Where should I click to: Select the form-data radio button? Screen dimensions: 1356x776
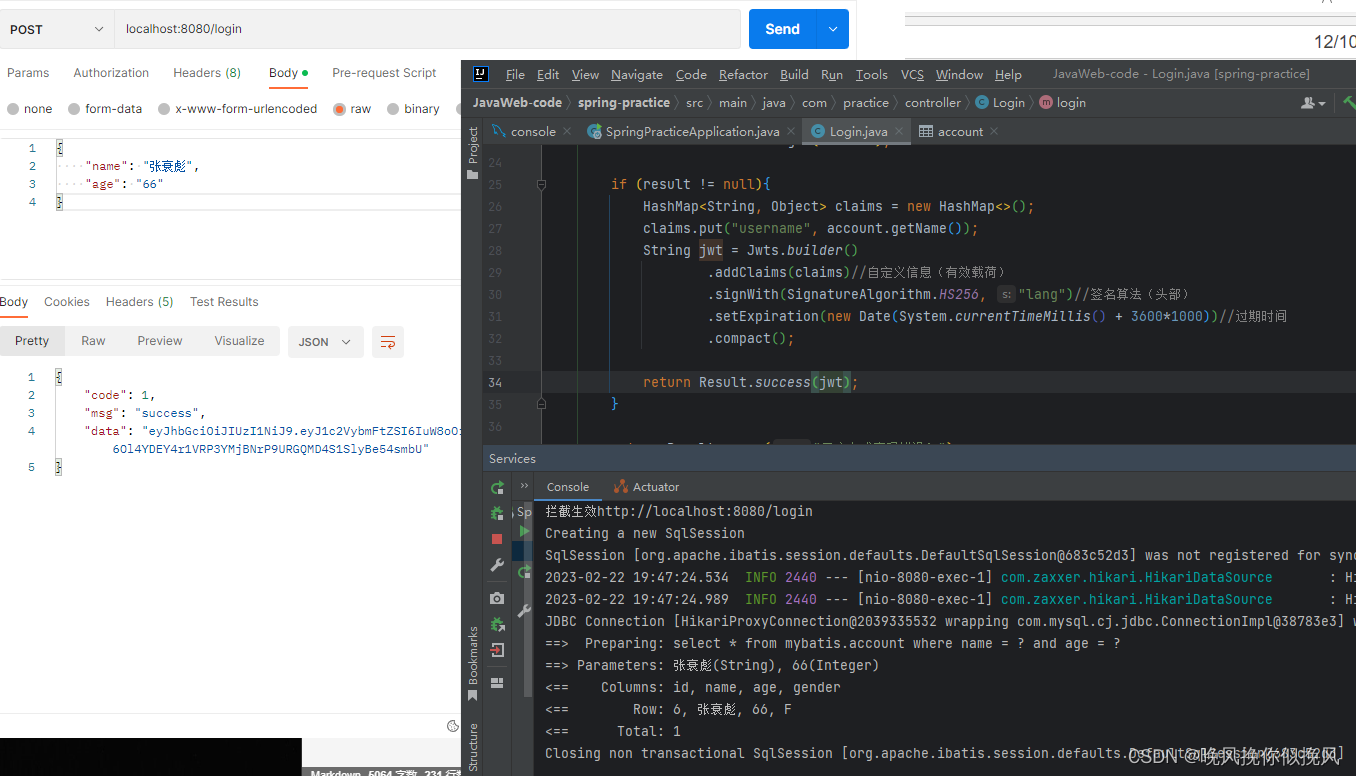pyautogui.click(x=74, y=109)
